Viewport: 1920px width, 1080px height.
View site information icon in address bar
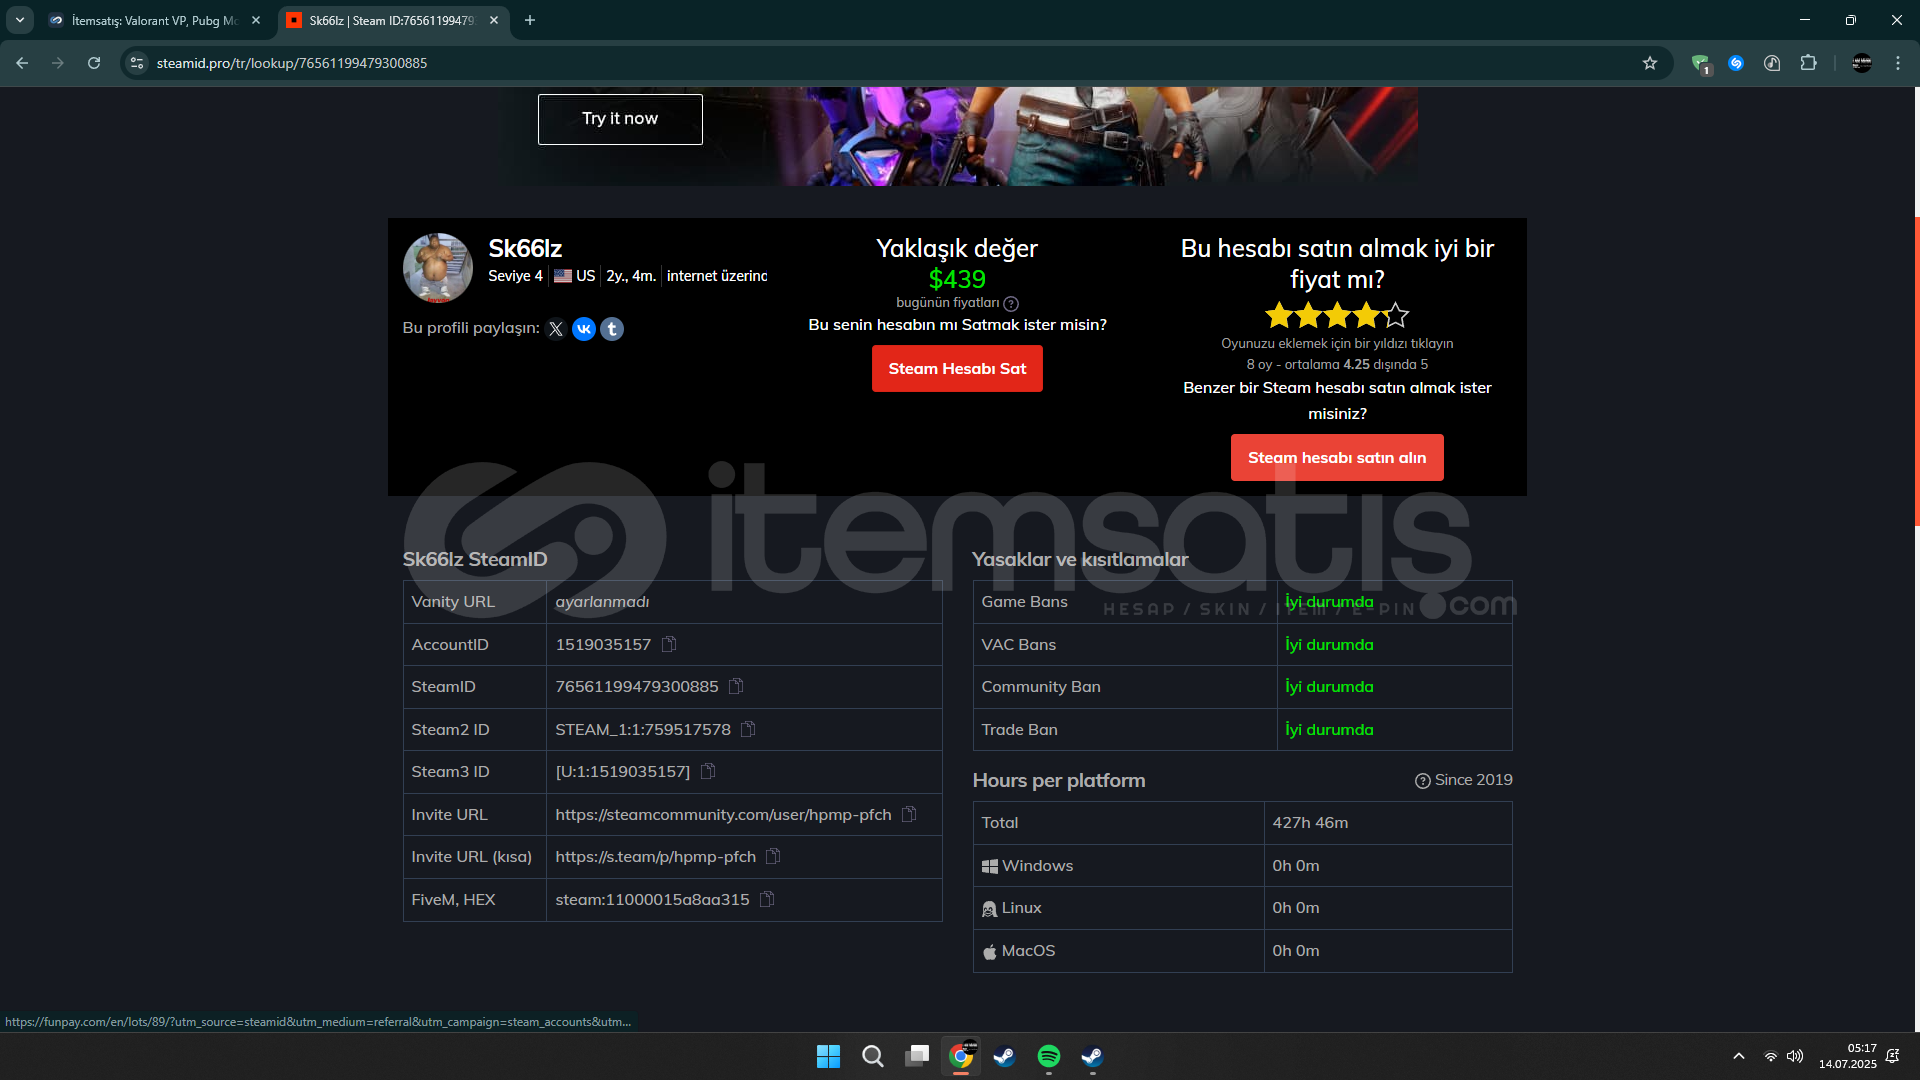pyautogui.click(x=137, y=63)
